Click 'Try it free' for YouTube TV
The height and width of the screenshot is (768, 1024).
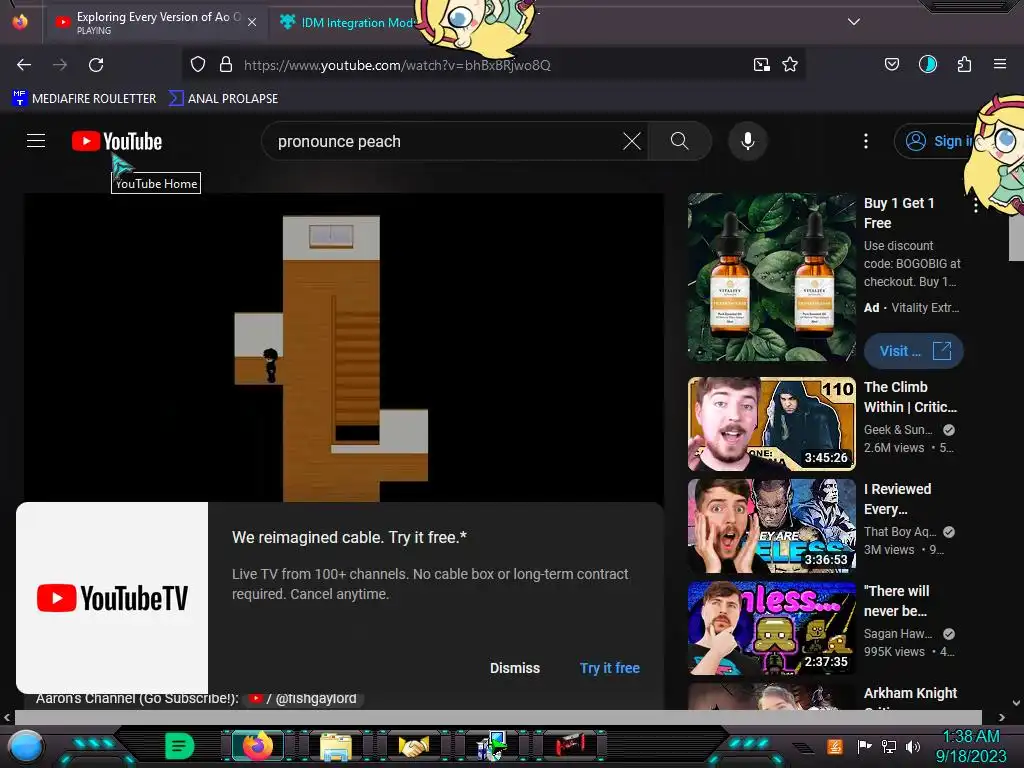[609, 668]
